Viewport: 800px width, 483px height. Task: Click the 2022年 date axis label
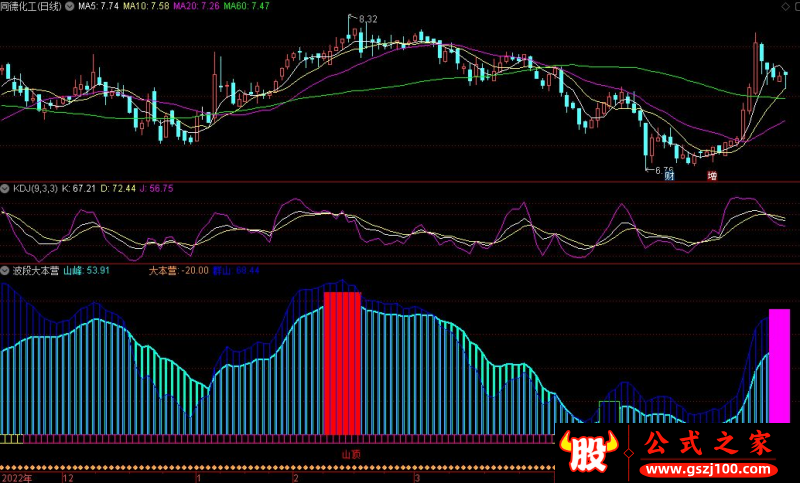(x=17, y=478)
